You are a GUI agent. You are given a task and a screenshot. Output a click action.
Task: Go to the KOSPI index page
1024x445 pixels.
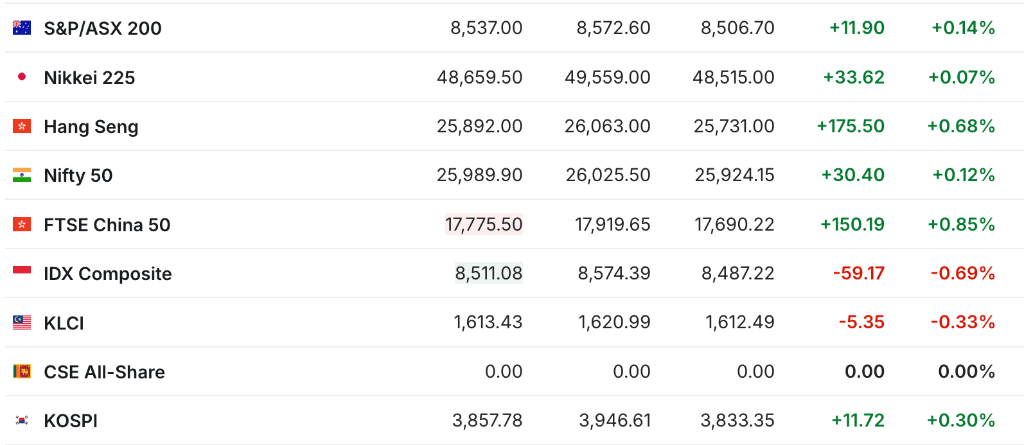point(71,420)
